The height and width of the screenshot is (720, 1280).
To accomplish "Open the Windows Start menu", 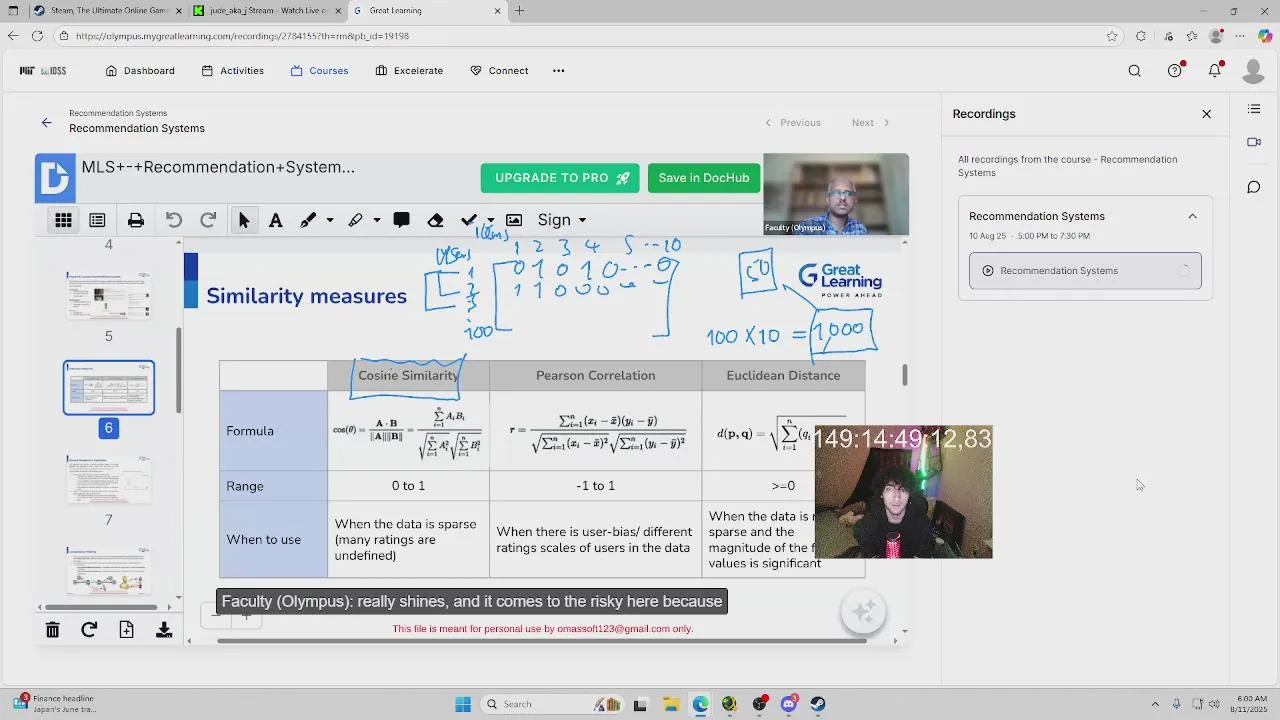I will (x=463, y=704).
